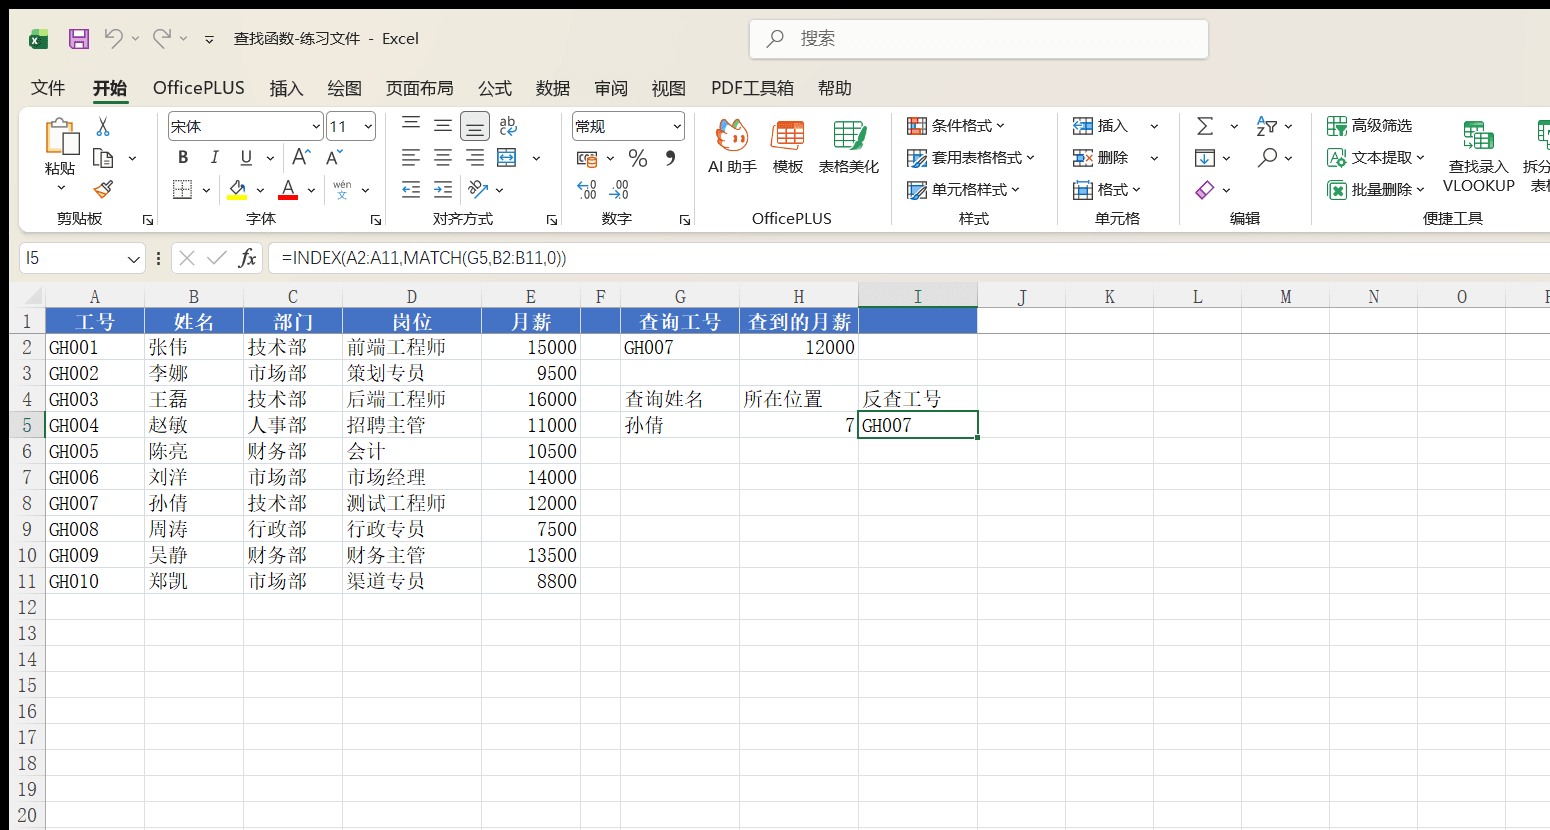This screenshot has width=1550, height=830.
Task: Open fill color dropdown arrow
Action: coord(260,190)
